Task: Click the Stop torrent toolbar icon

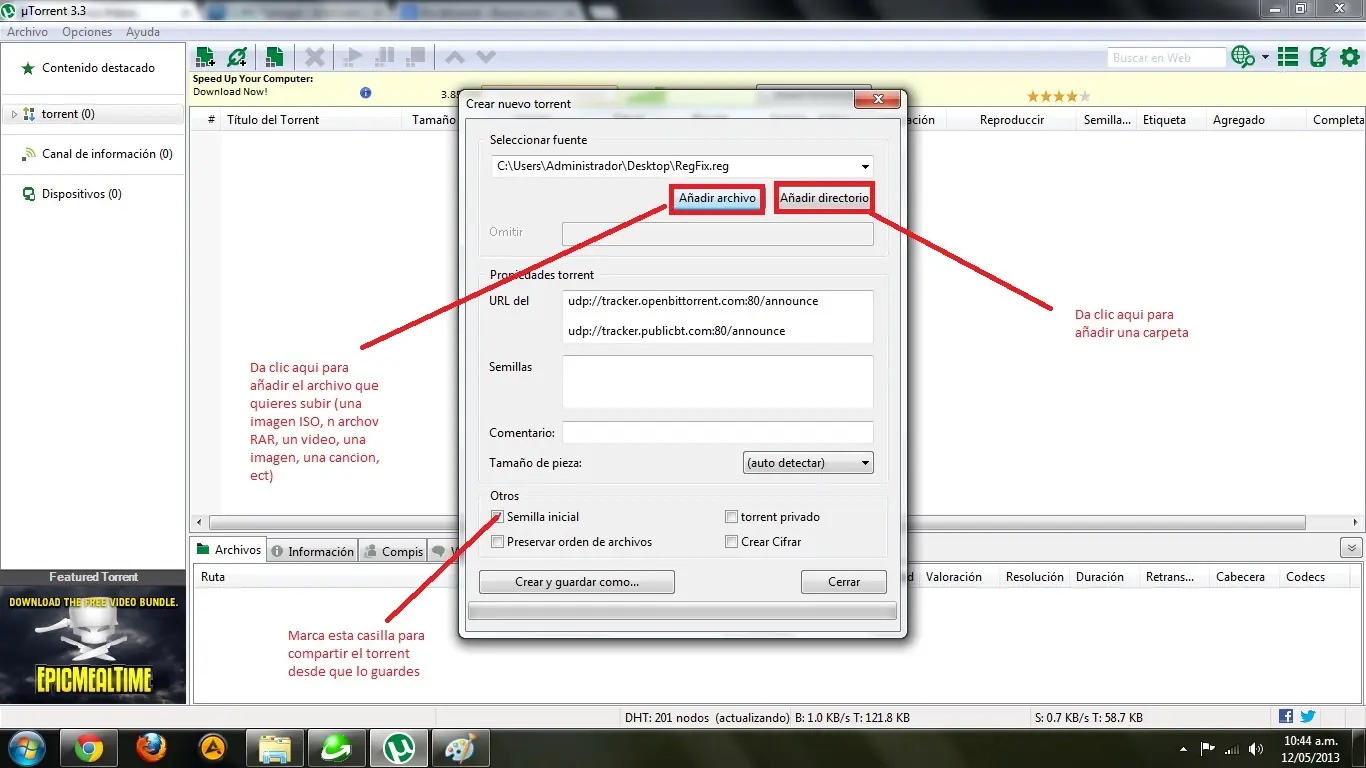Action: (417, 57)
